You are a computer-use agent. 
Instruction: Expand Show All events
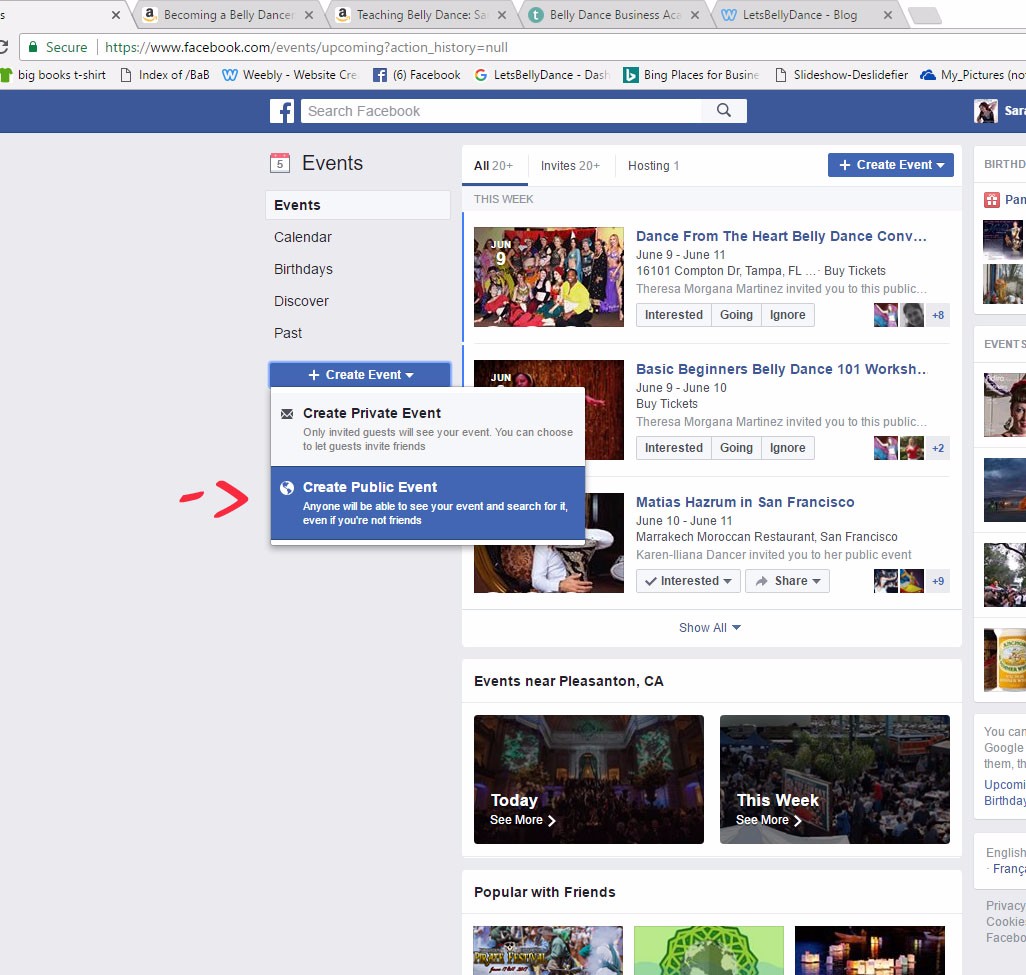[x=710, y=628]
